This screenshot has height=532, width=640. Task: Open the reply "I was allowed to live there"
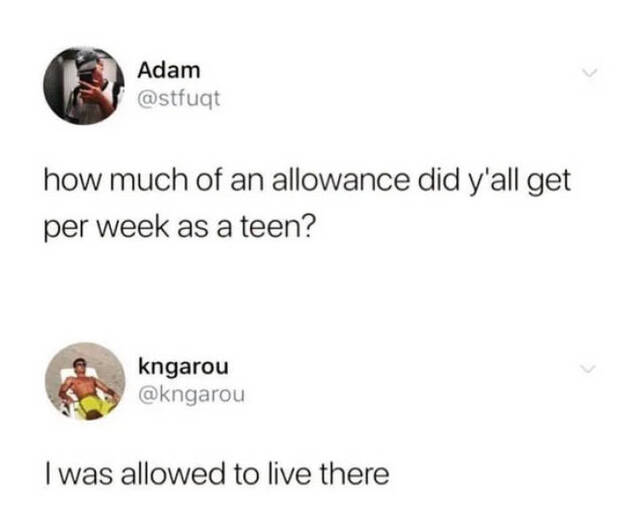(217, 474)
